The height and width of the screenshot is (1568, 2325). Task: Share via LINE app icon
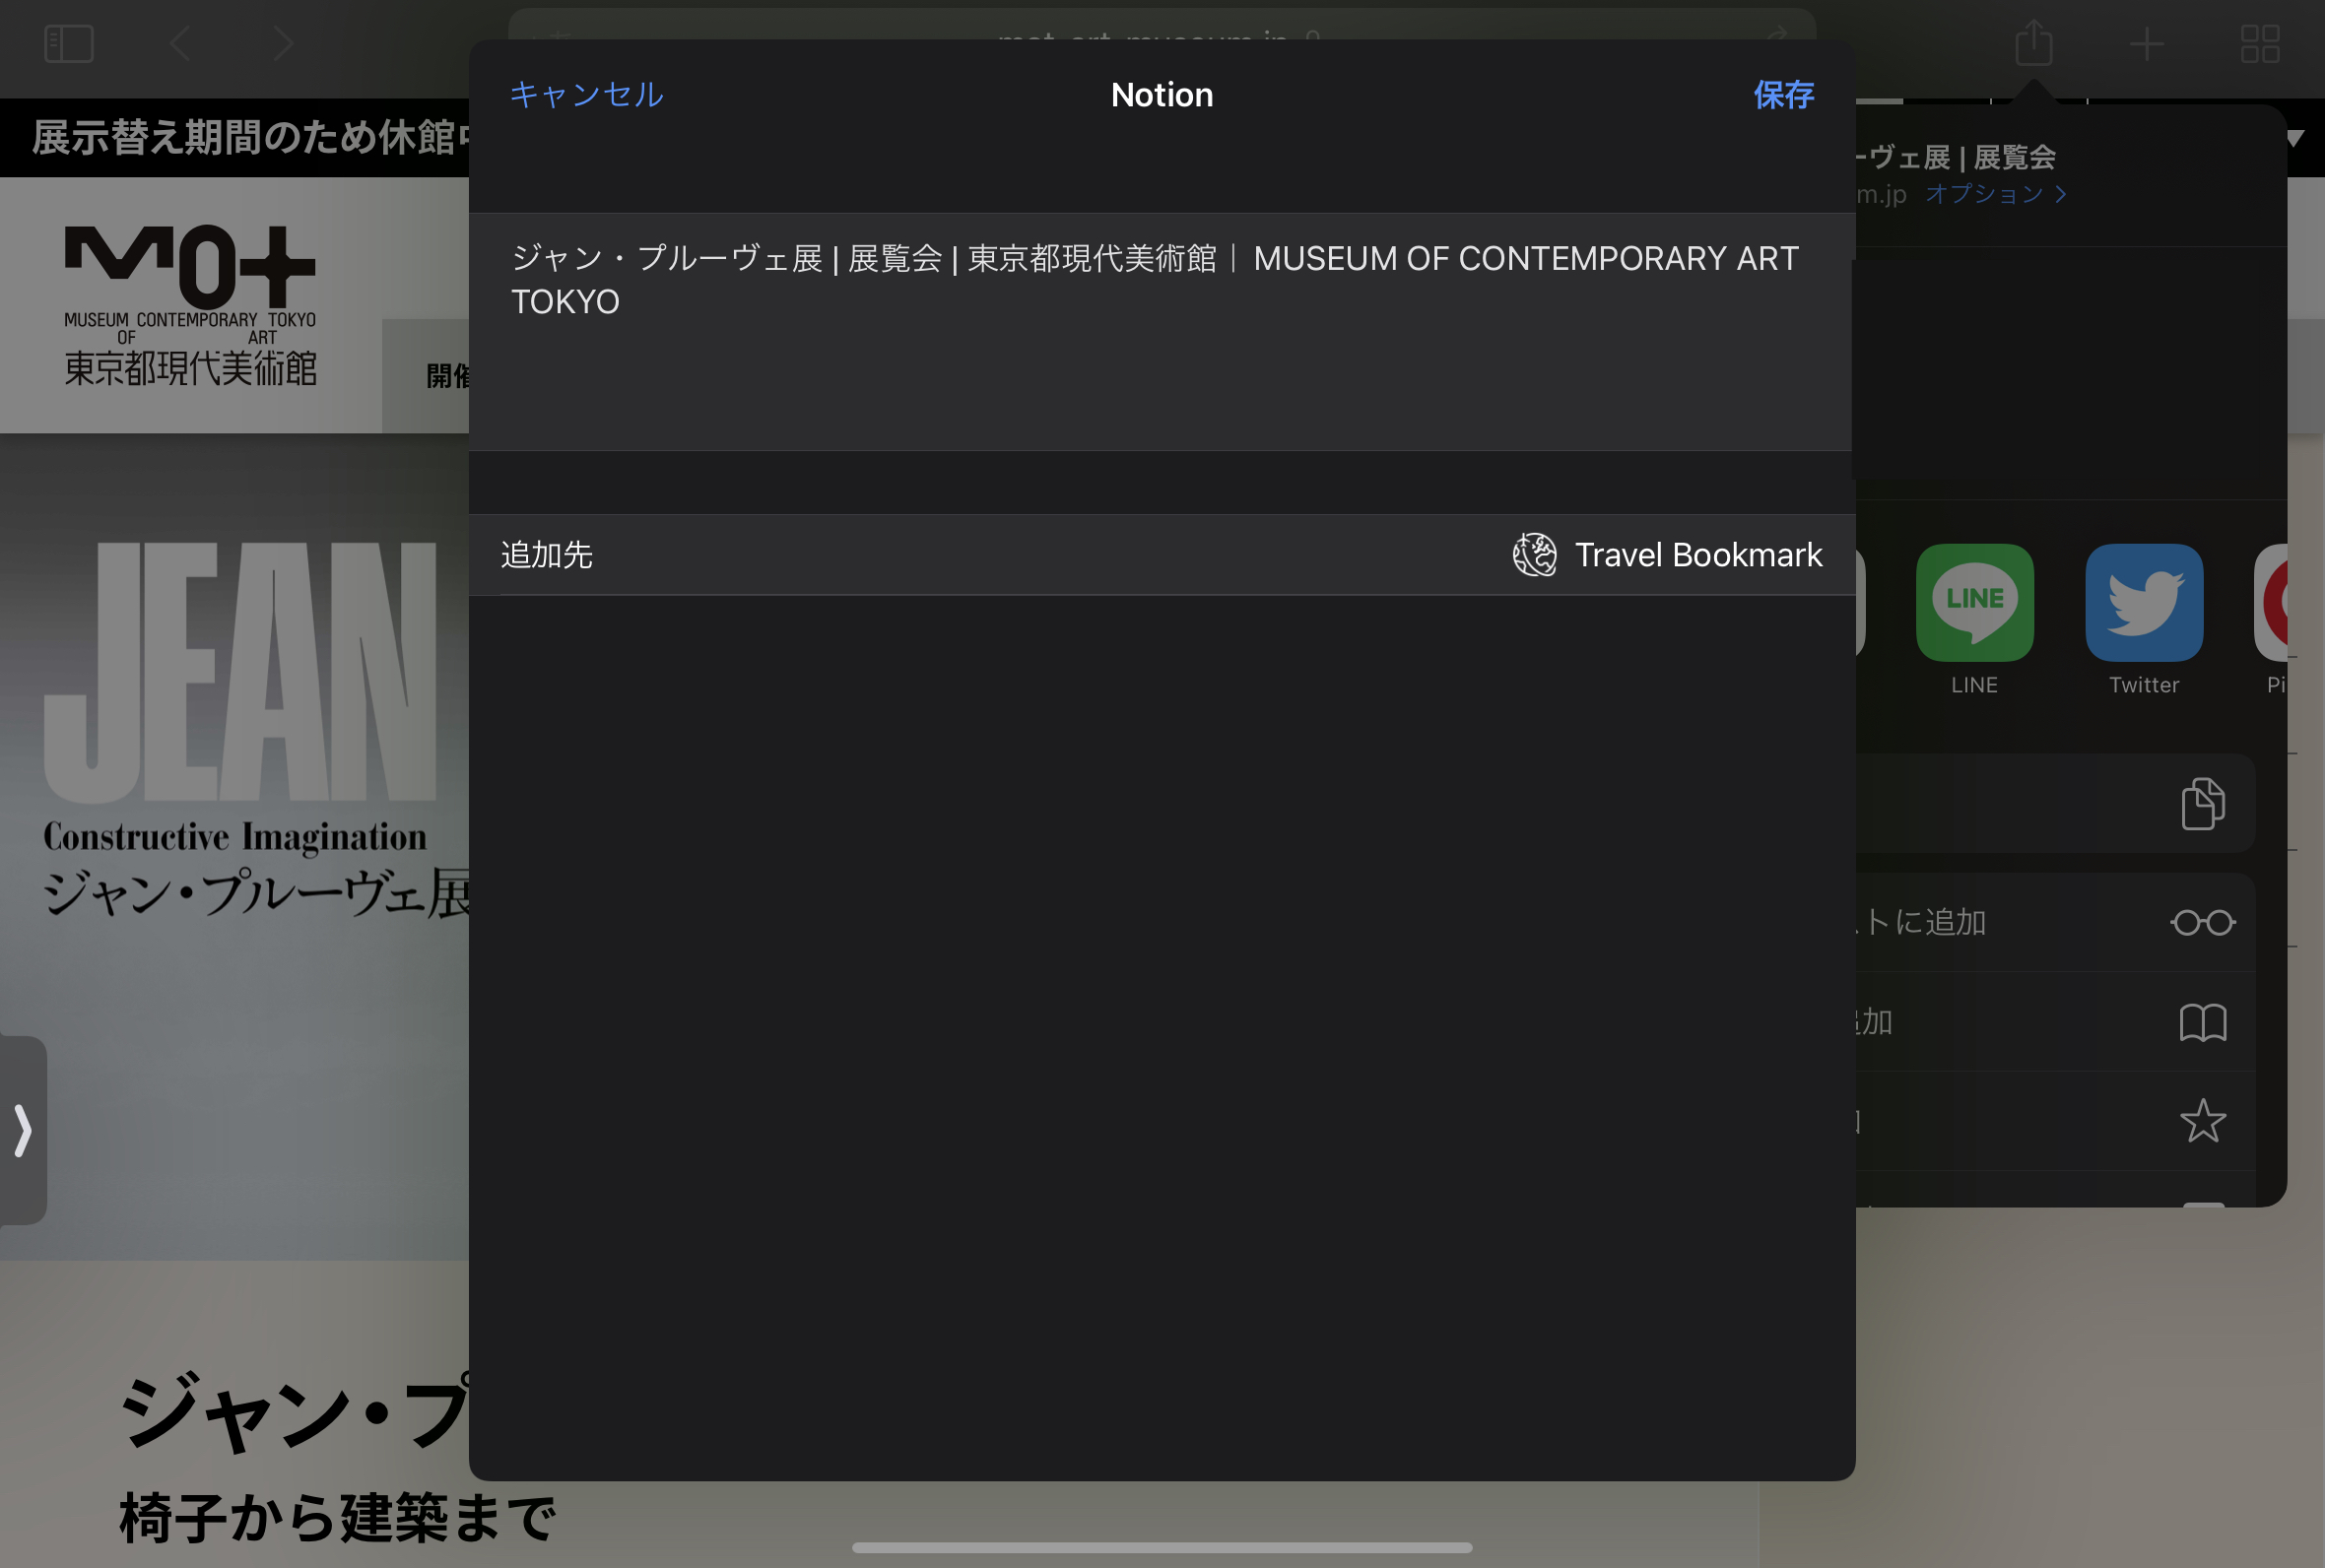1974,603
